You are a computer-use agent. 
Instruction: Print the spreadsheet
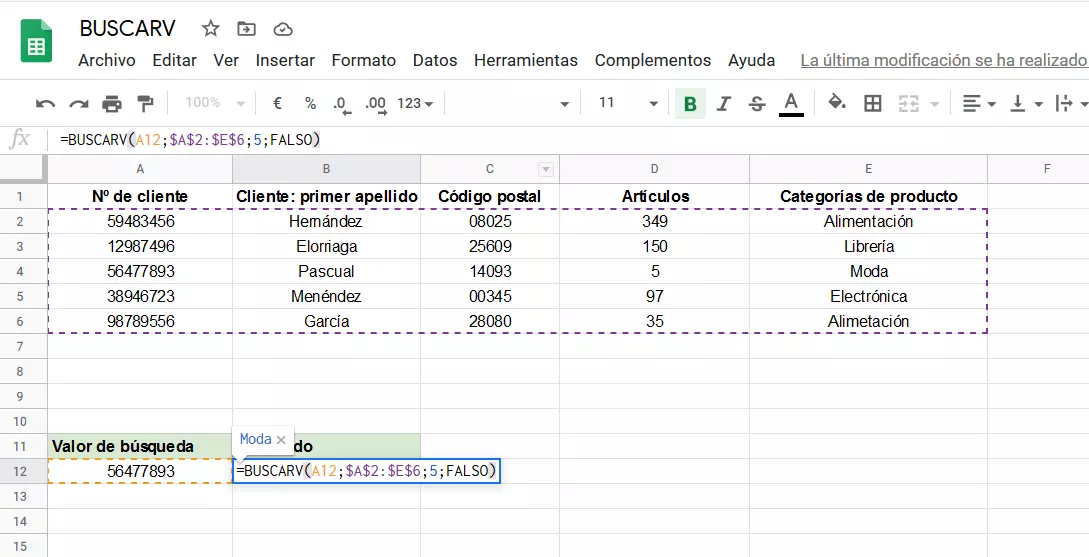pos(112,104)
